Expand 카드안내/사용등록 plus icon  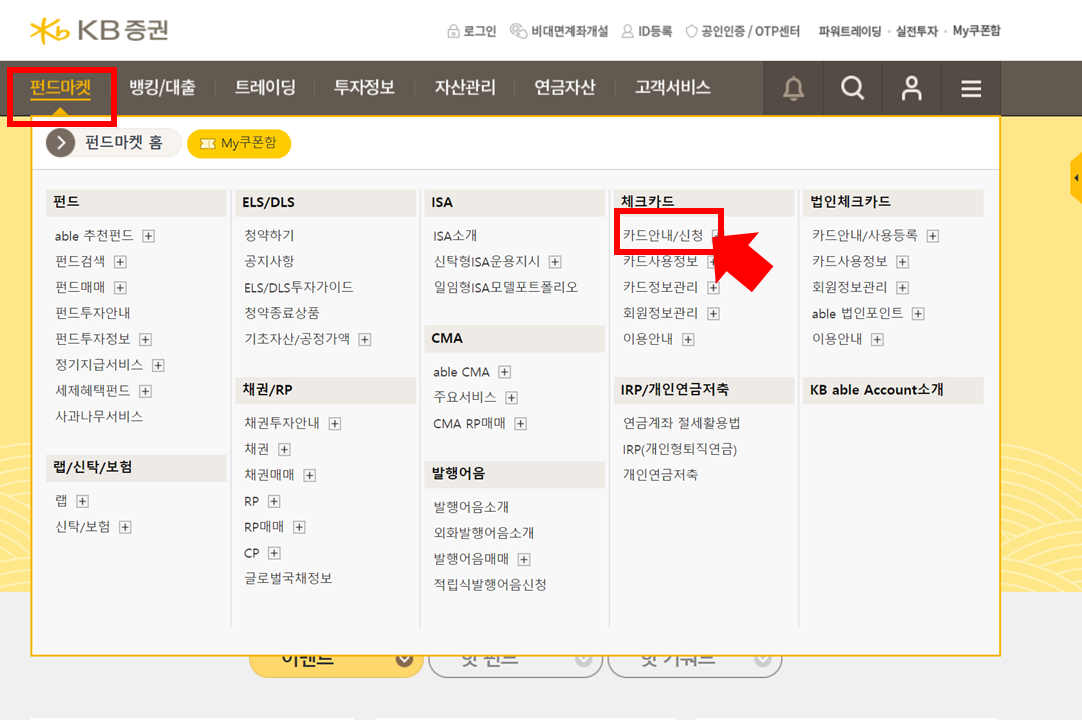[x=932, y=236]
